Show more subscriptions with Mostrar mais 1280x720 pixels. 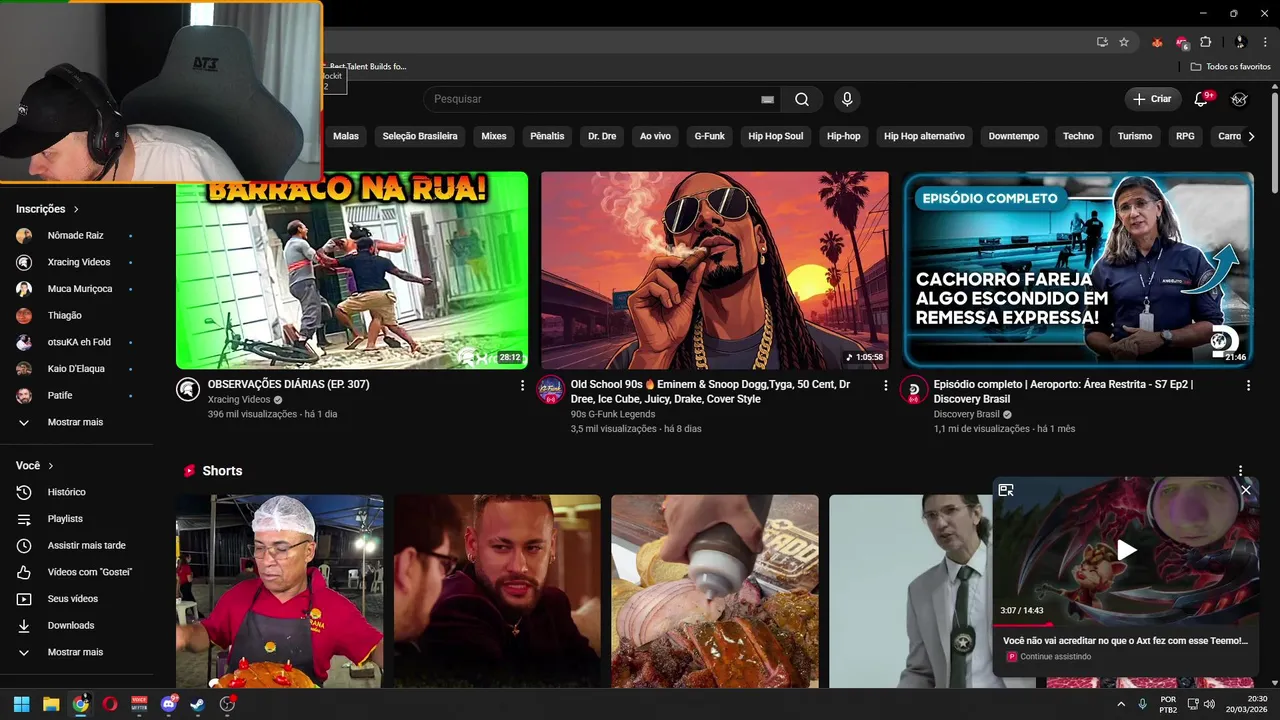tap(76, 422)
